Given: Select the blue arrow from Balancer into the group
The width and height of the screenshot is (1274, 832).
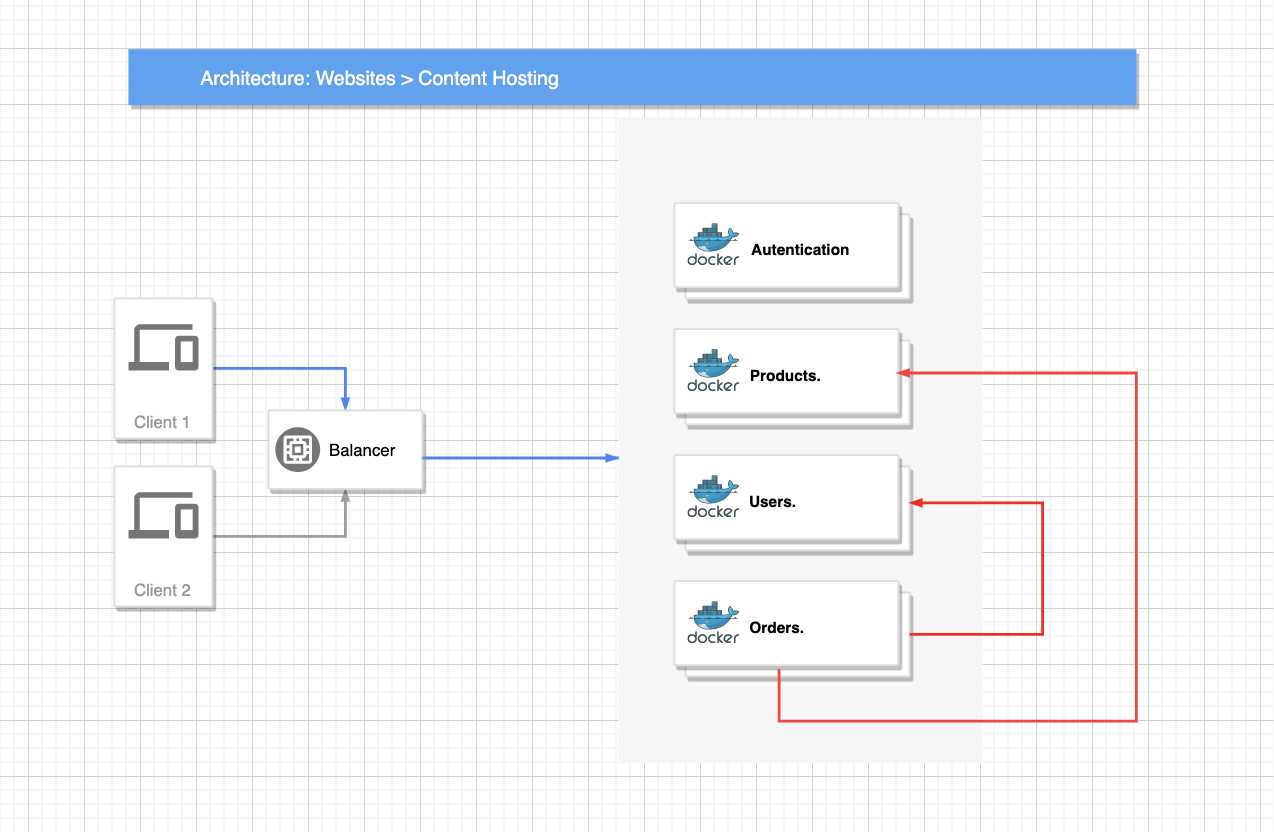Looking at the screenshot, I should coord(520,457).
